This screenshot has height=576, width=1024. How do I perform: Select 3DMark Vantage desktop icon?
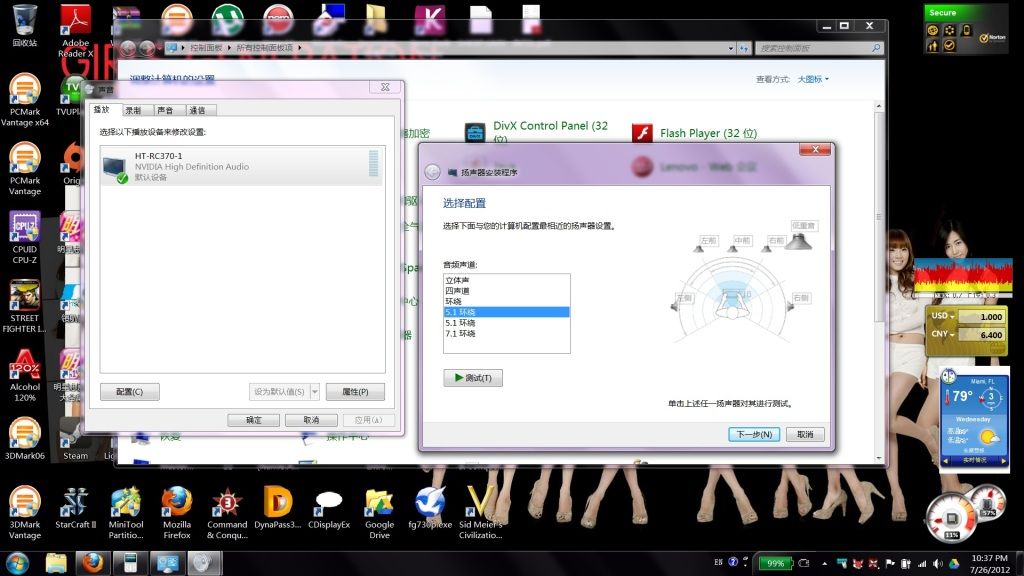(x=25, y=513)
